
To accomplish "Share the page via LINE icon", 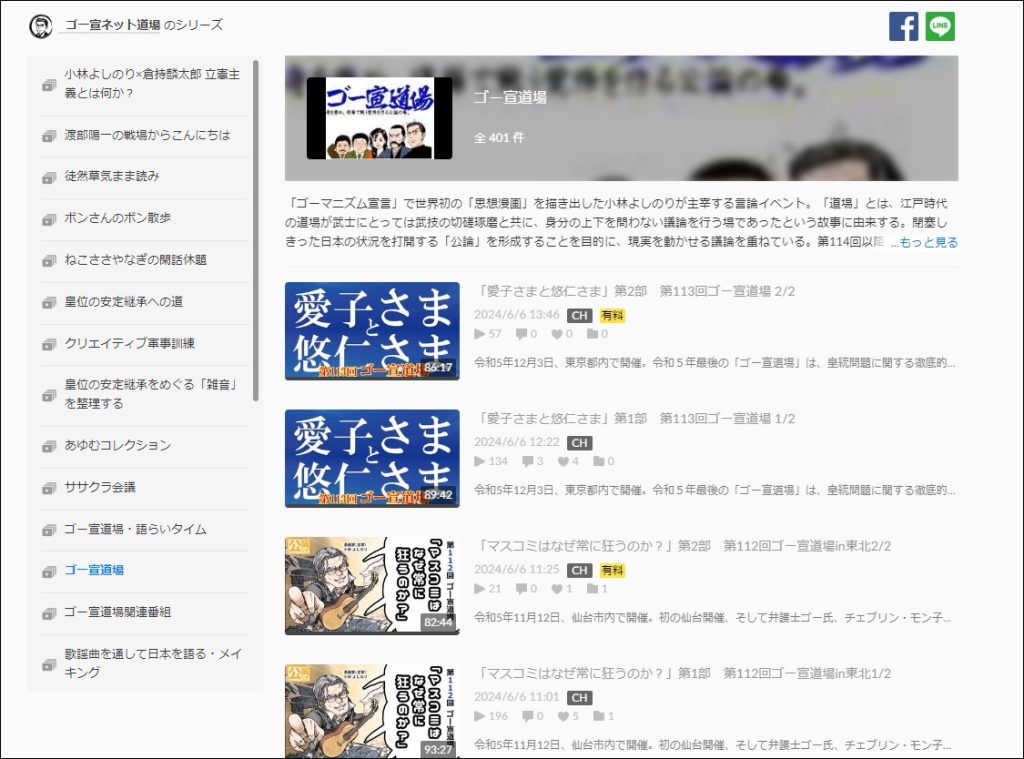I will pos(940,27).
